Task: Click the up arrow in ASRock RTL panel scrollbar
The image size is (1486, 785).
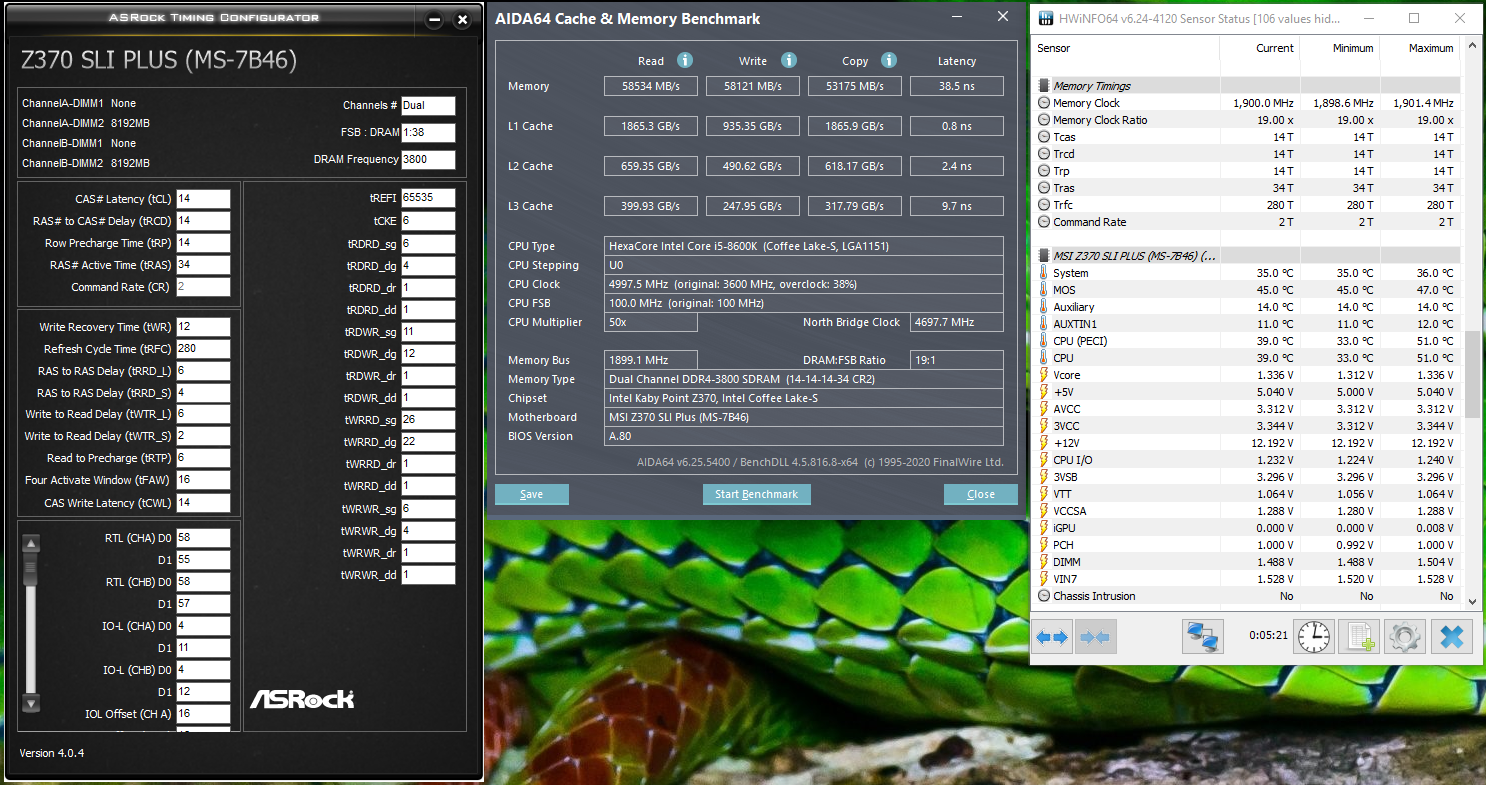Action: tap(31, 544)
